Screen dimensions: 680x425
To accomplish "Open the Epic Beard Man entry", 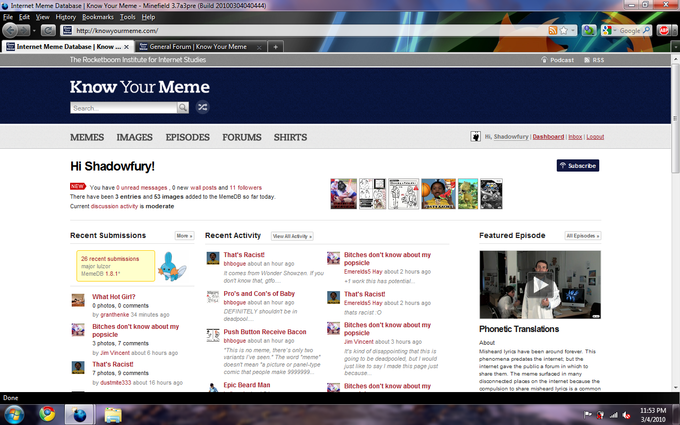I will [x=247, y=385].
